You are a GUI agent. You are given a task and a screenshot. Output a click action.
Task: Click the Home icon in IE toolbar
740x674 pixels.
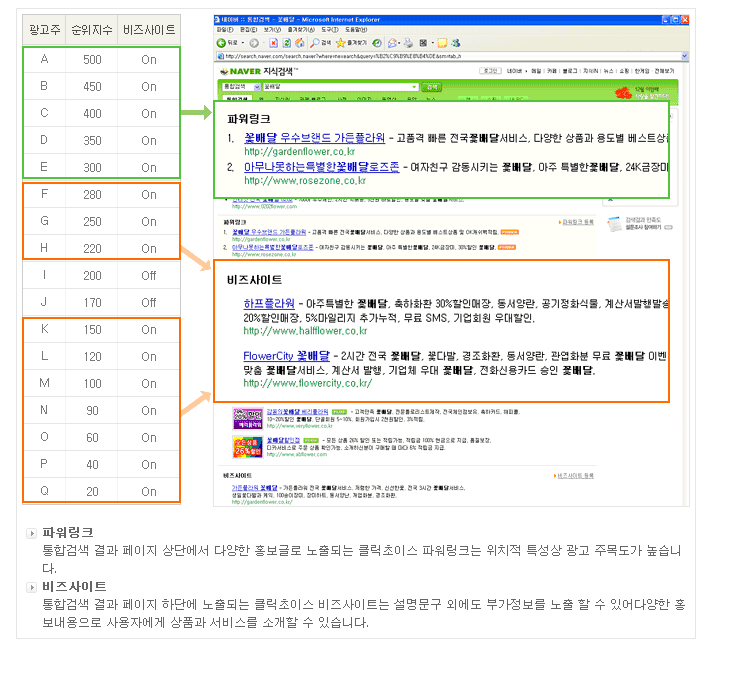[x=298, y=43]
